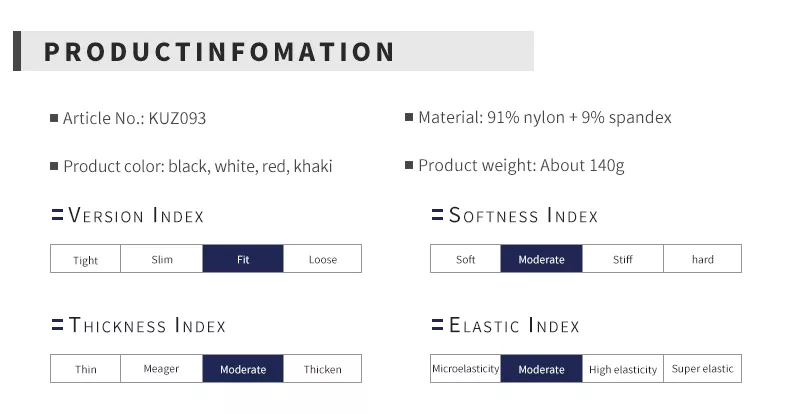The width and height of the screenshot is (790, 414).
Task: Choose Moderate softness option
Action: [541, 260]
